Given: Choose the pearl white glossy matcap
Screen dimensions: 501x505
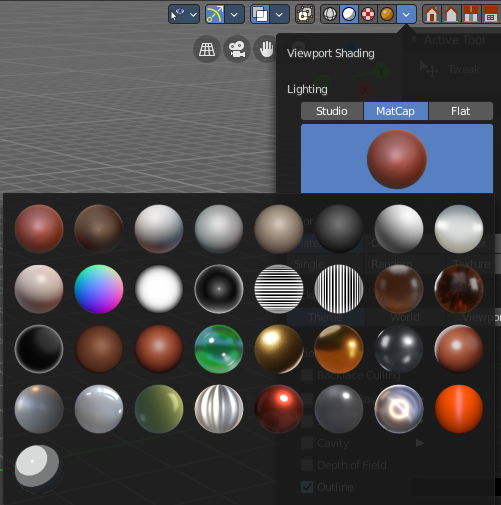Looking at the screenshot, I should coord(459,229).
